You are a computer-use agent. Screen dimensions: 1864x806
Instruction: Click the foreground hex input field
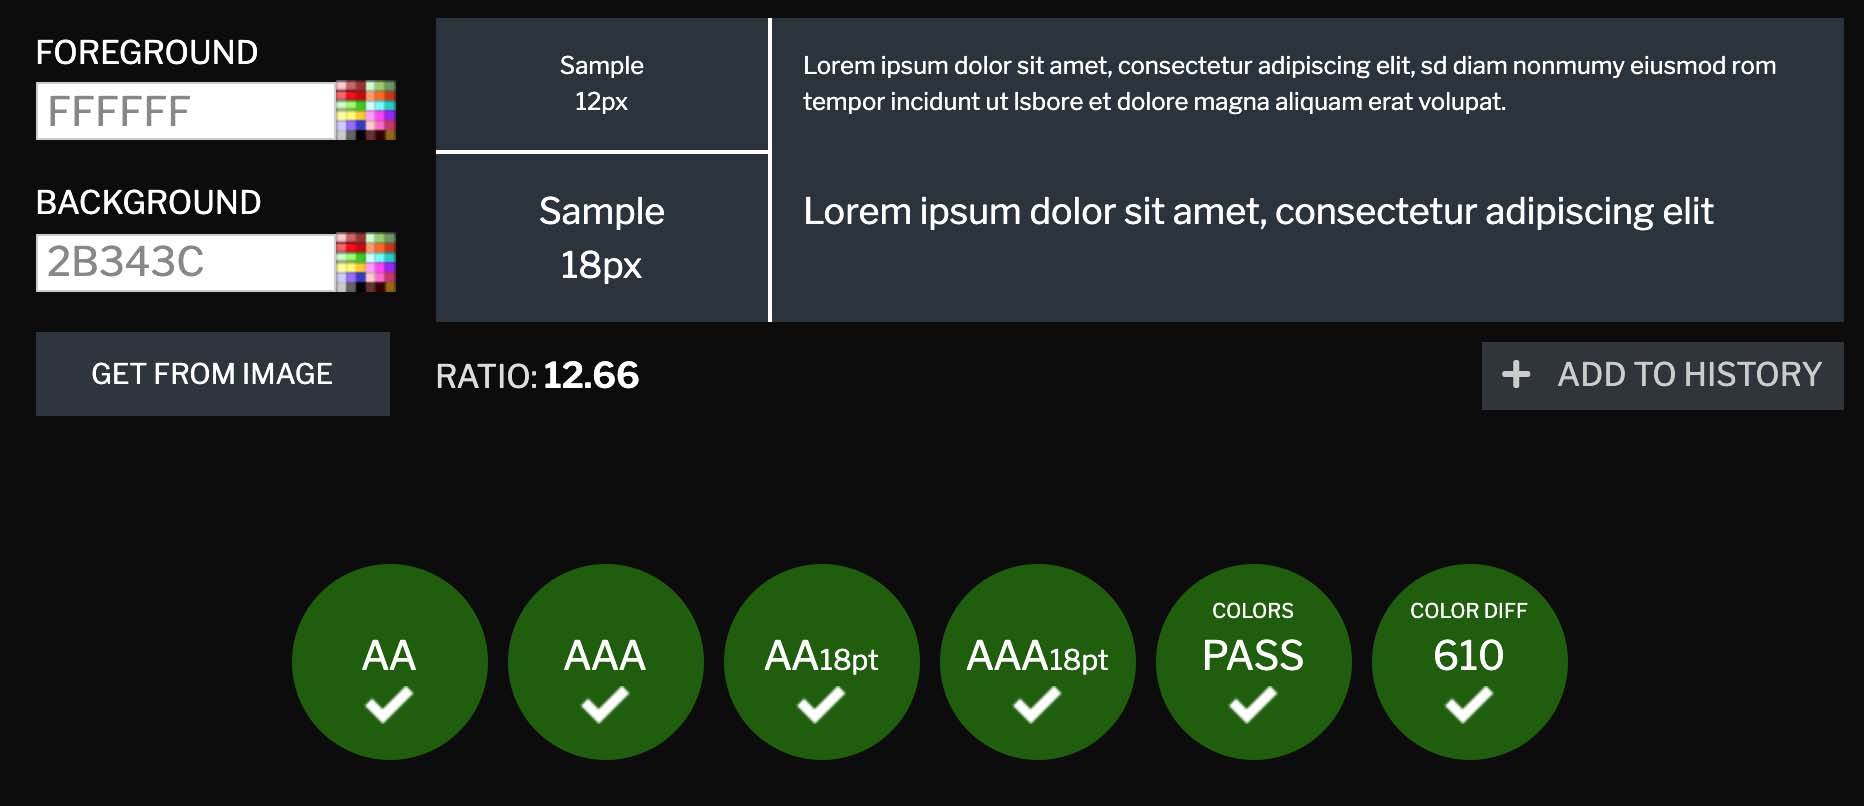coord(185,111)
